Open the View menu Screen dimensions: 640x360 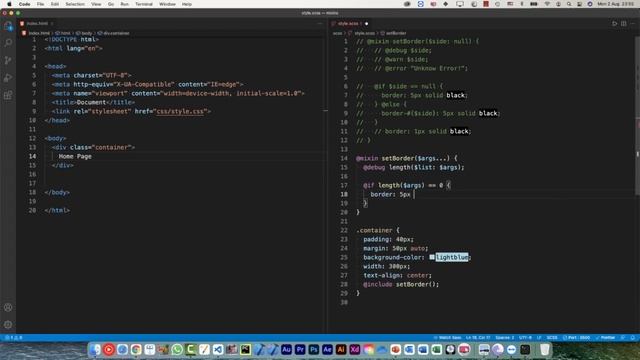[96, 4]
